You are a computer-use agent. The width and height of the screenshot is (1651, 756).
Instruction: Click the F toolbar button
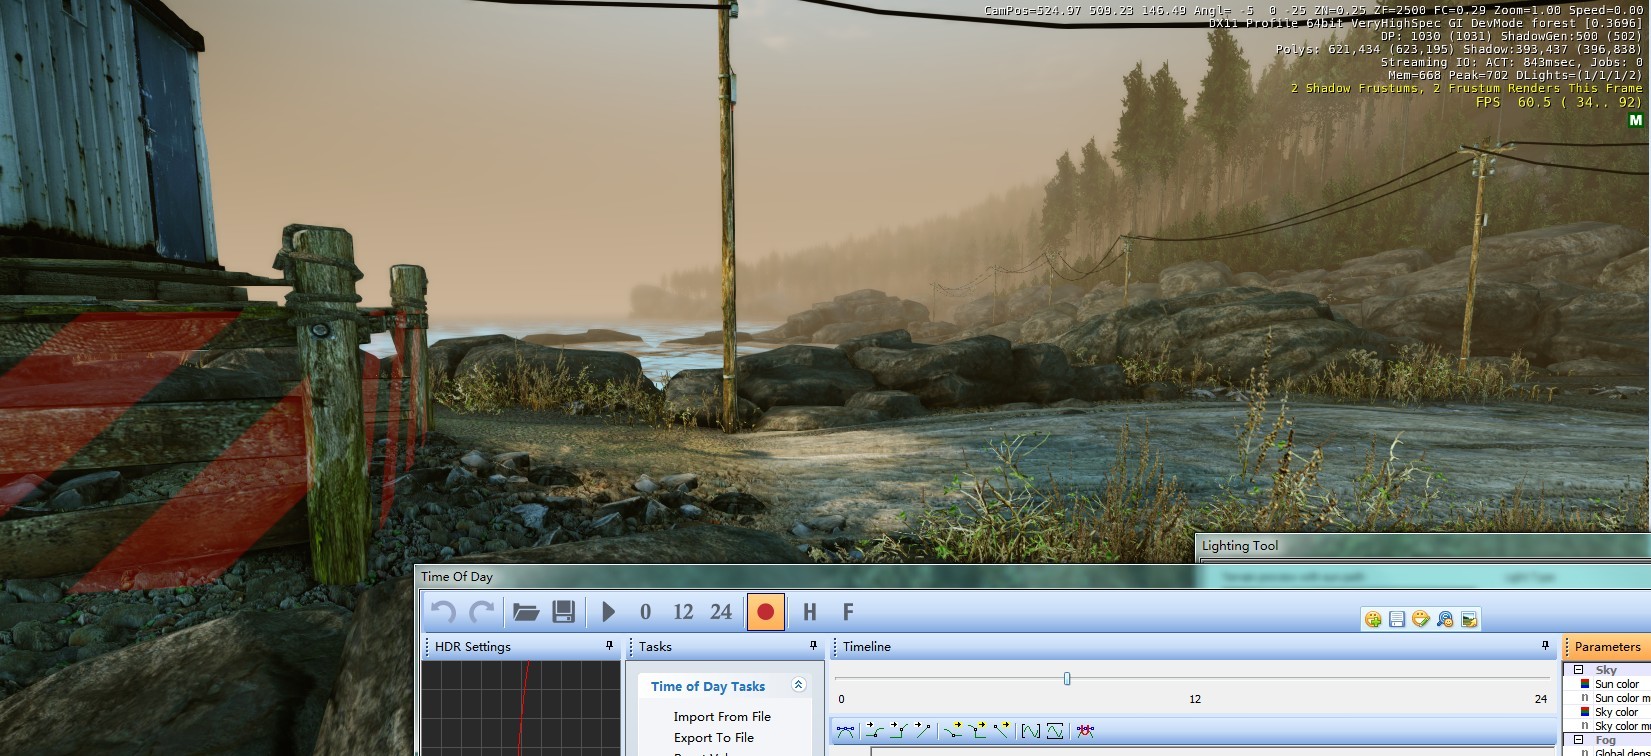pyautogui.click(x=848, y=611)
